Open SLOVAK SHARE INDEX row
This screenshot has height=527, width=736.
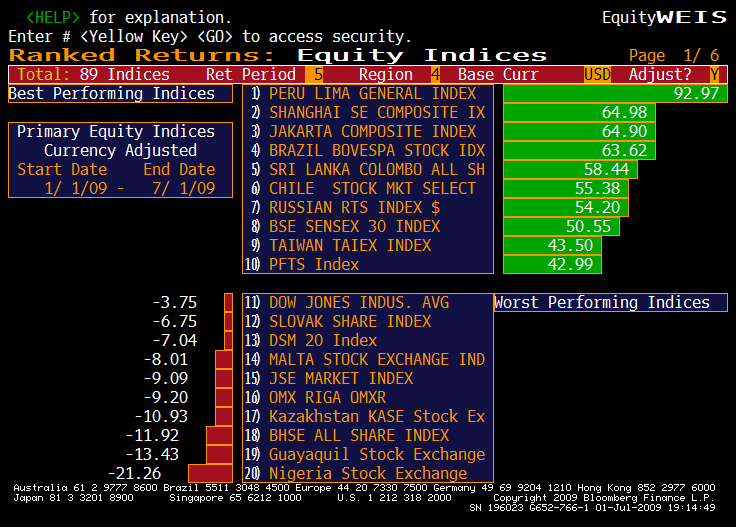[368, 321]
